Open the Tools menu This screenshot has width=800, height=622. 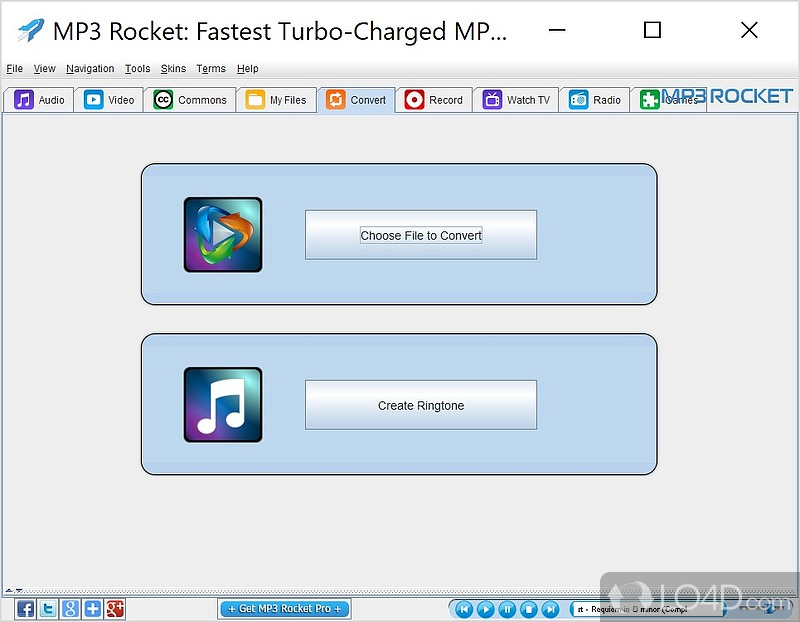[x=138, y=68]
